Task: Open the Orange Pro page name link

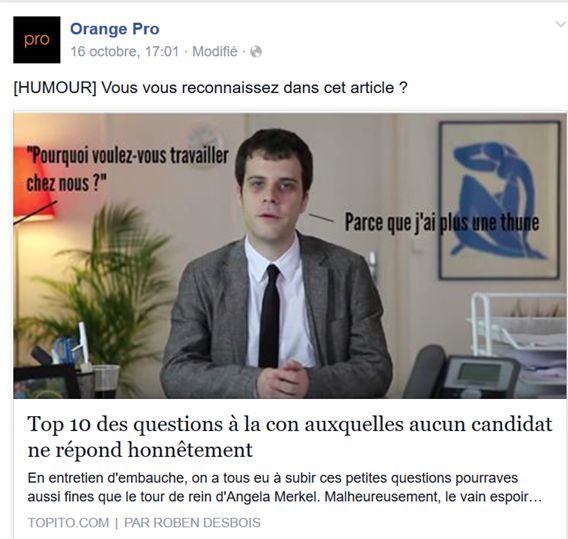Action: 114,29
